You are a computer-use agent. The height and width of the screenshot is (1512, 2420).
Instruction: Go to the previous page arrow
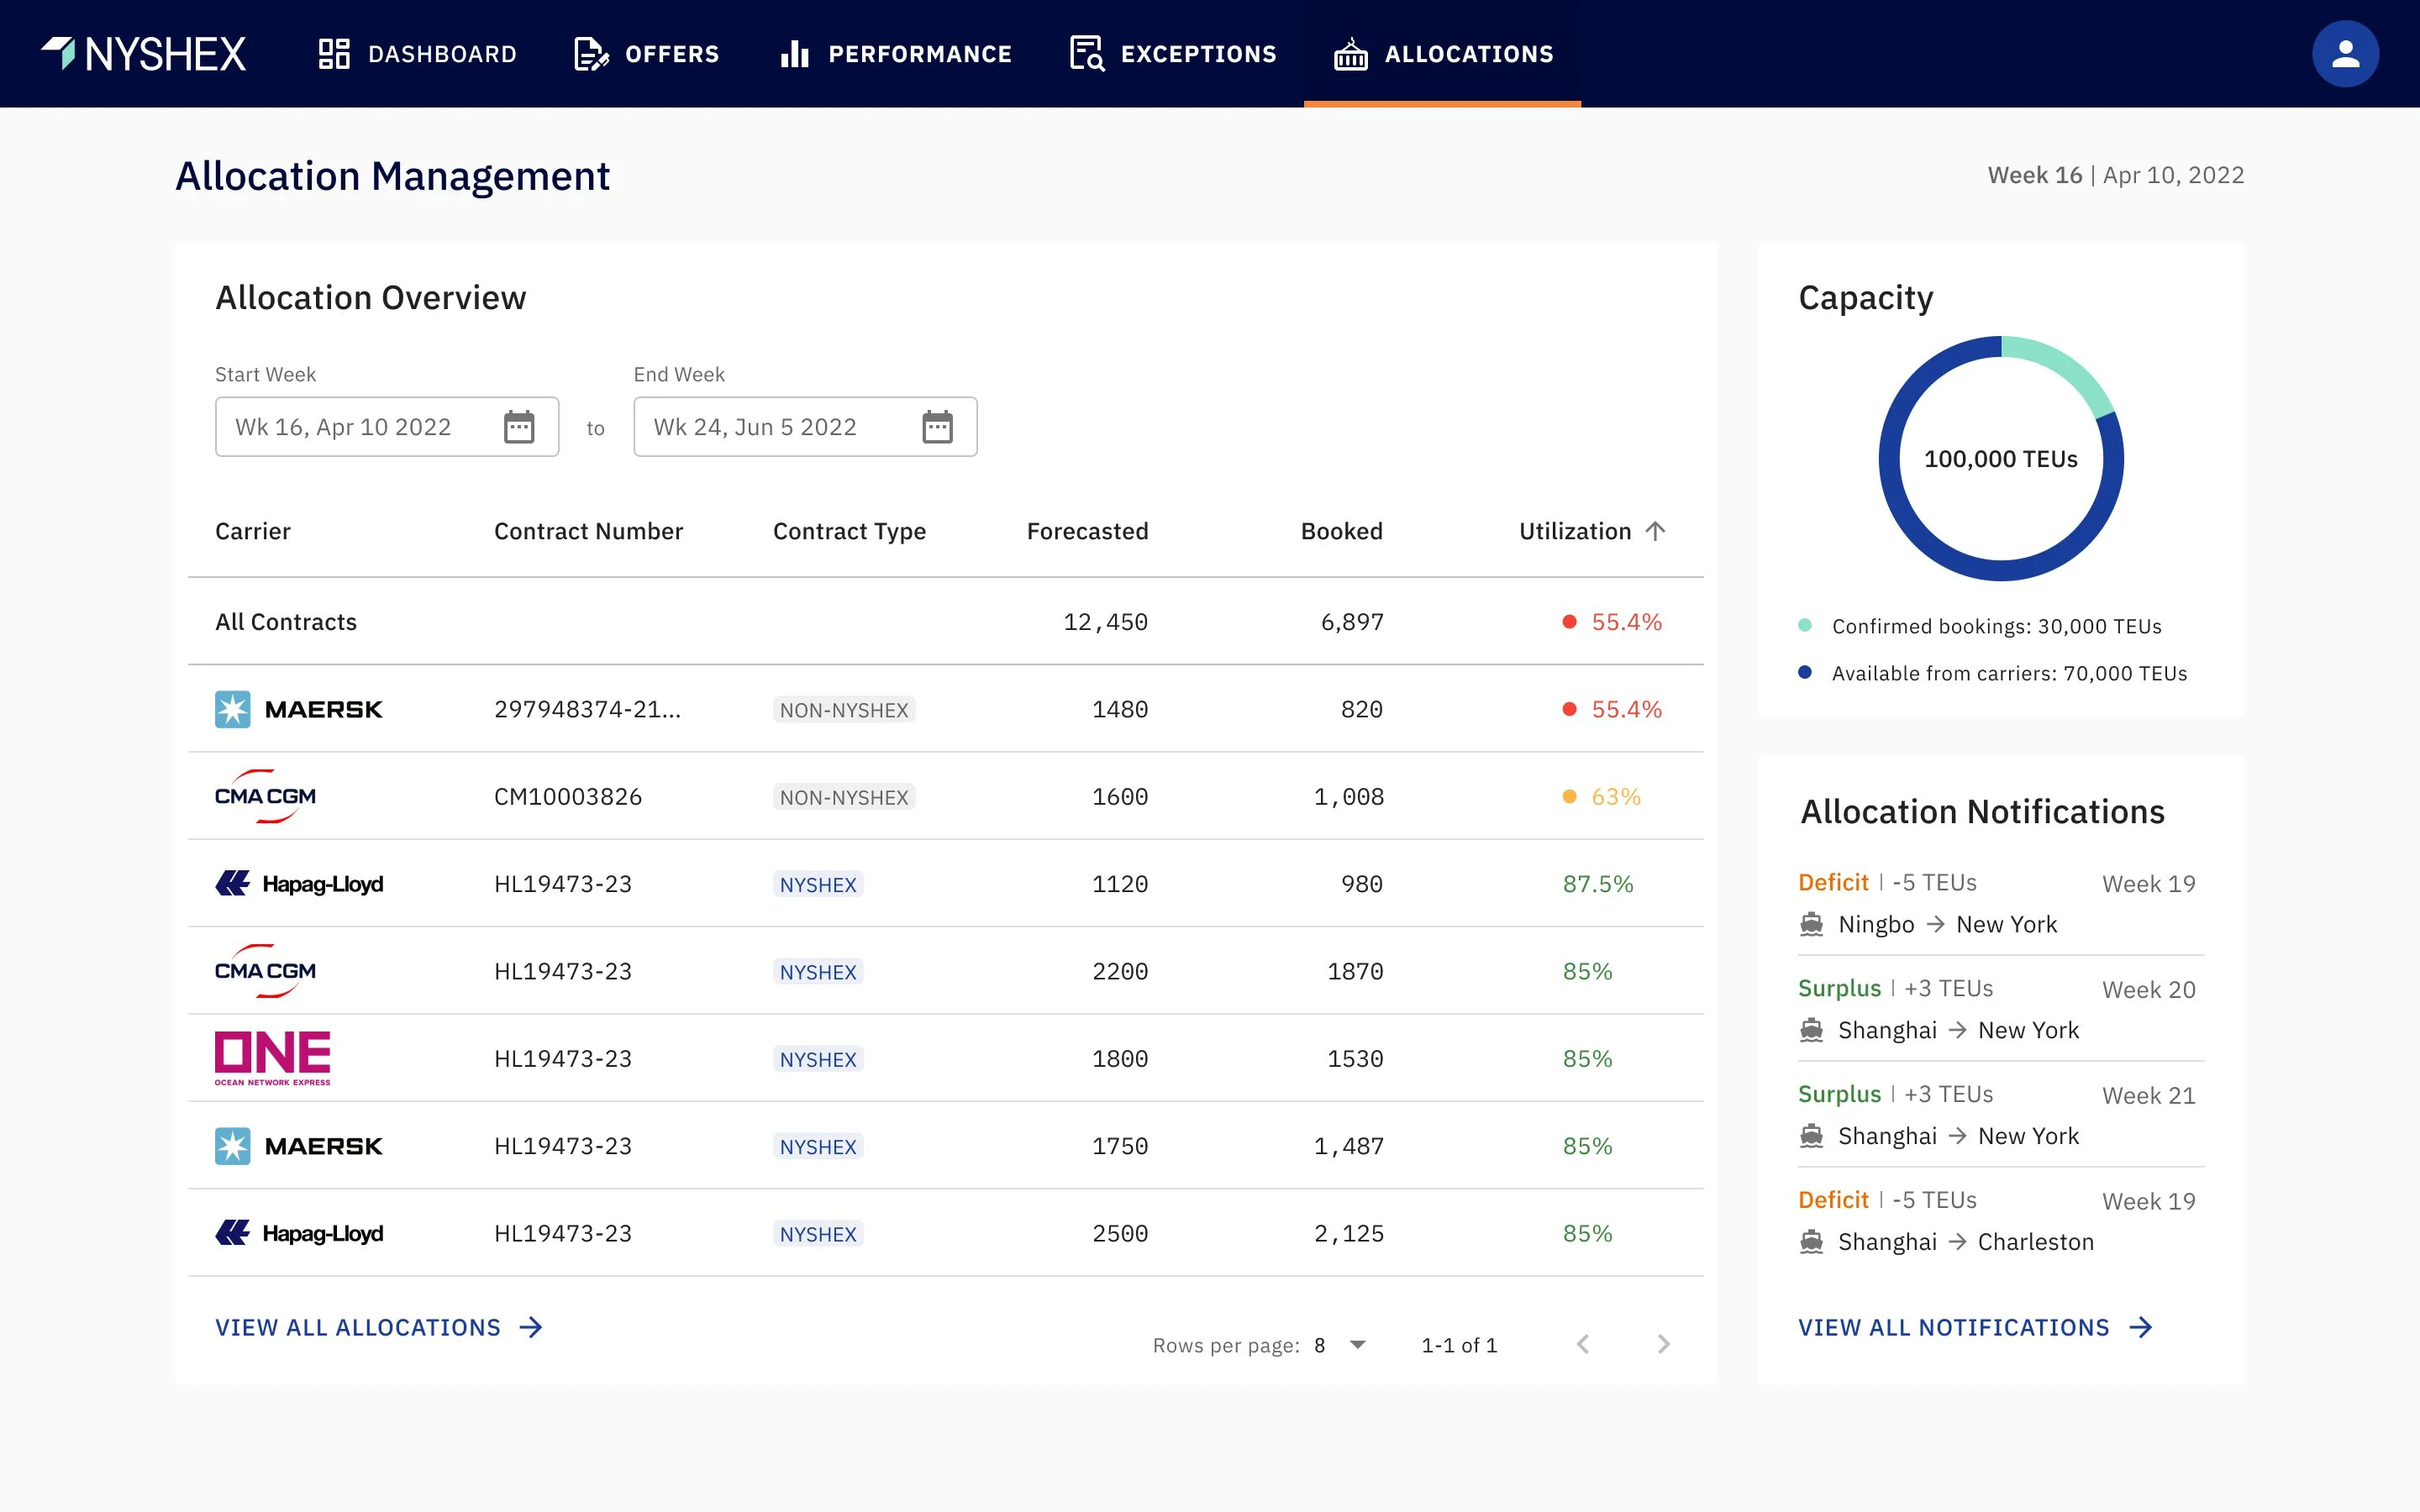click(1582, 1344)
